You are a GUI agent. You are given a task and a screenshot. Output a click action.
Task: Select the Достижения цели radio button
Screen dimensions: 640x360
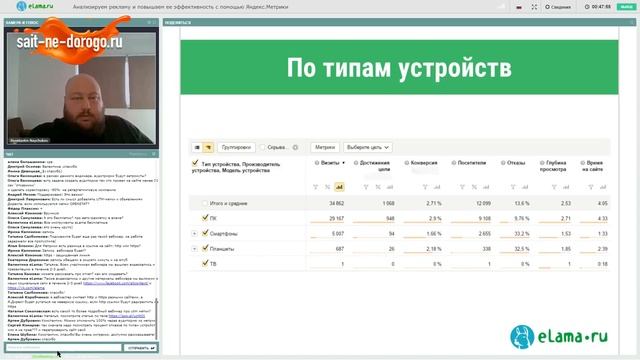[x=356, y=163]
